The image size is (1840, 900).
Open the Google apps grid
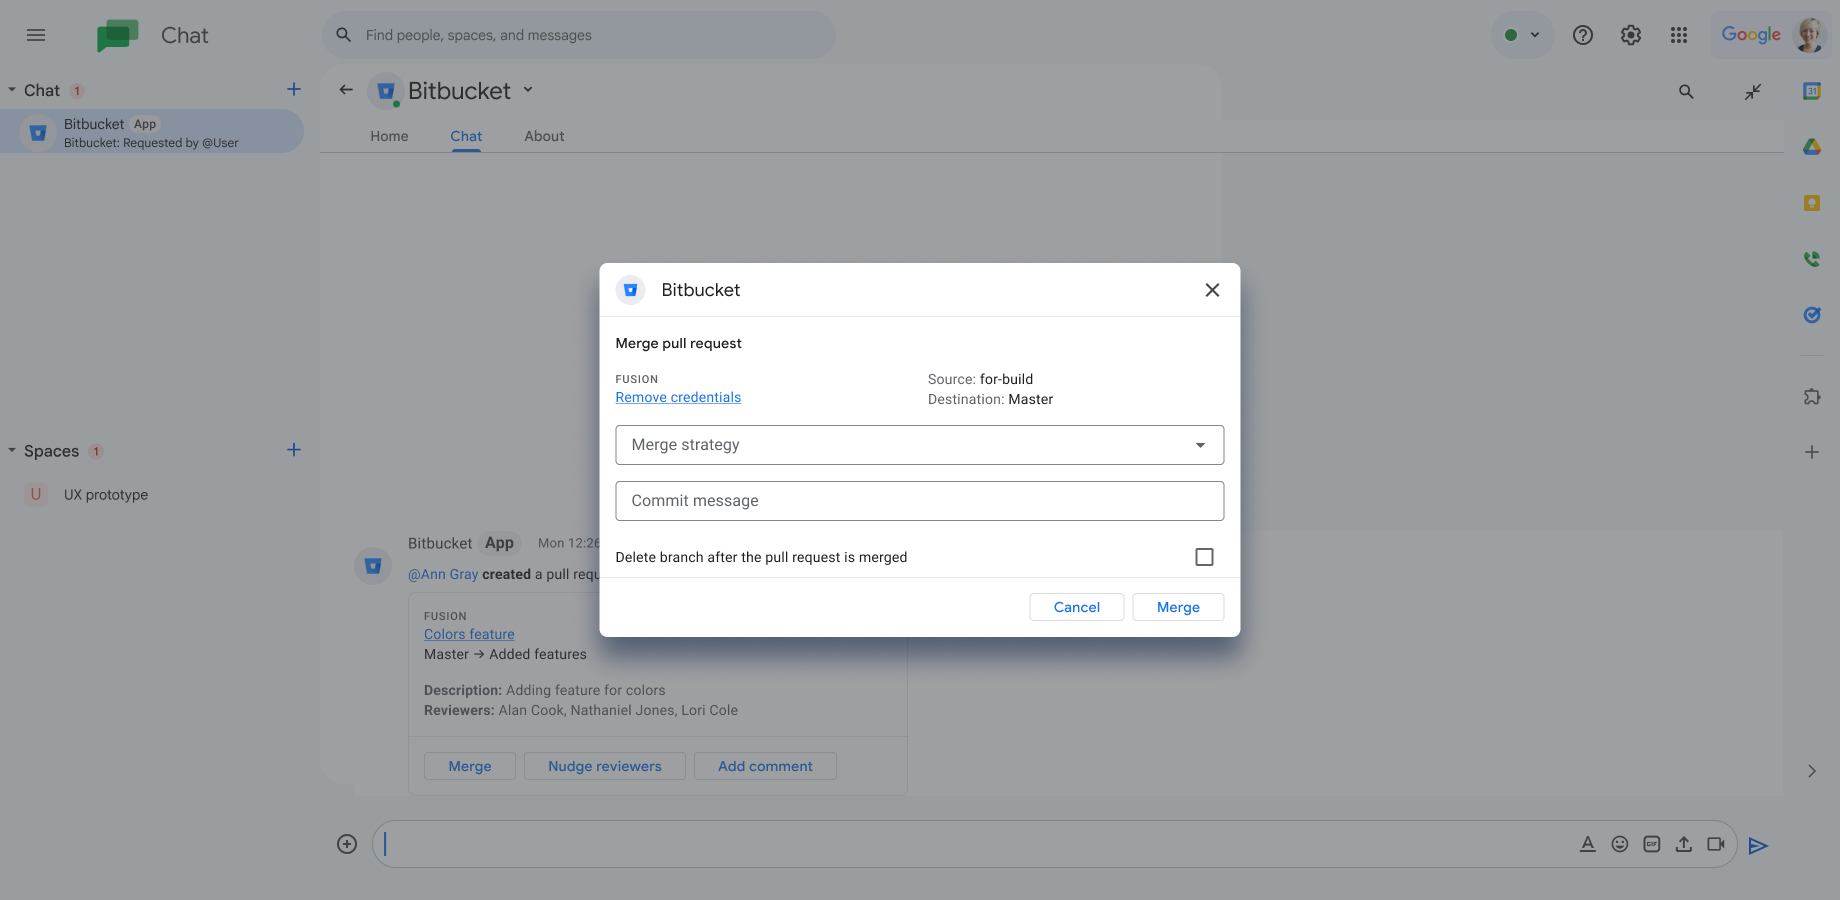(x=1679, y=35)
